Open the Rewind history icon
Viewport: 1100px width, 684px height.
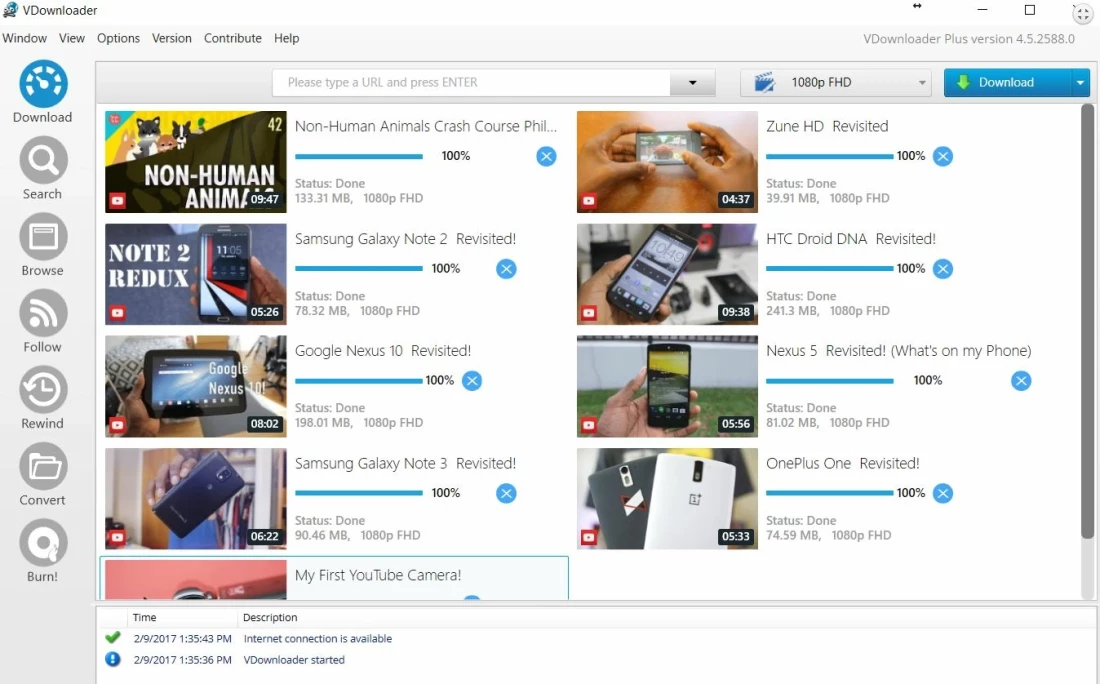(43, 390)
